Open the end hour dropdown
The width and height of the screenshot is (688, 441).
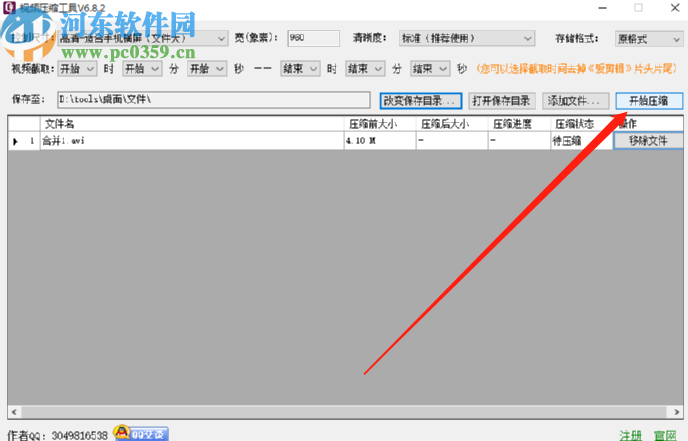click(300, 69)
